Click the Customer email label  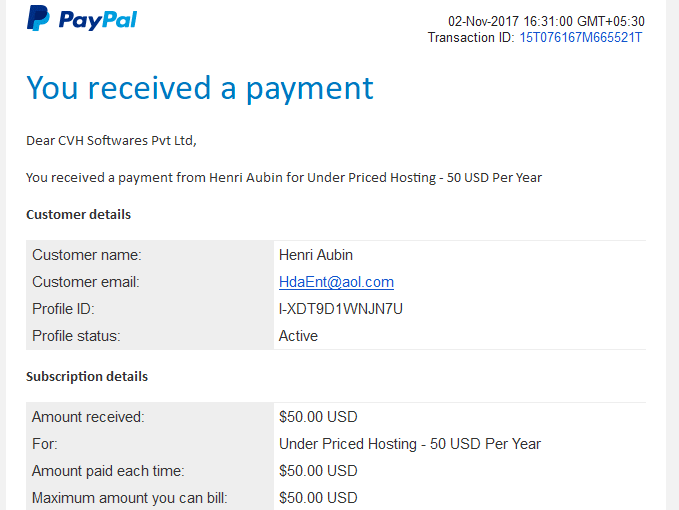[86, 282]
